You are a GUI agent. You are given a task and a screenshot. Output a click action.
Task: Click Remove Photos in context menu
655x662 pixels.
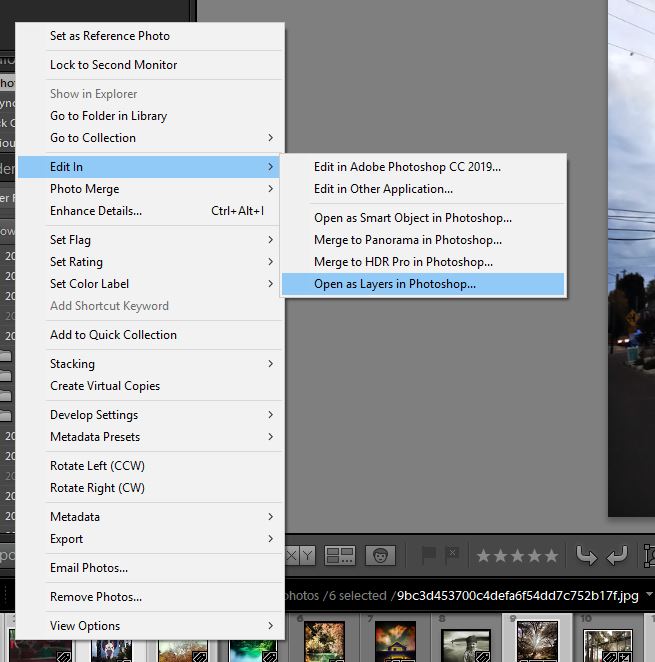point(96,597)
